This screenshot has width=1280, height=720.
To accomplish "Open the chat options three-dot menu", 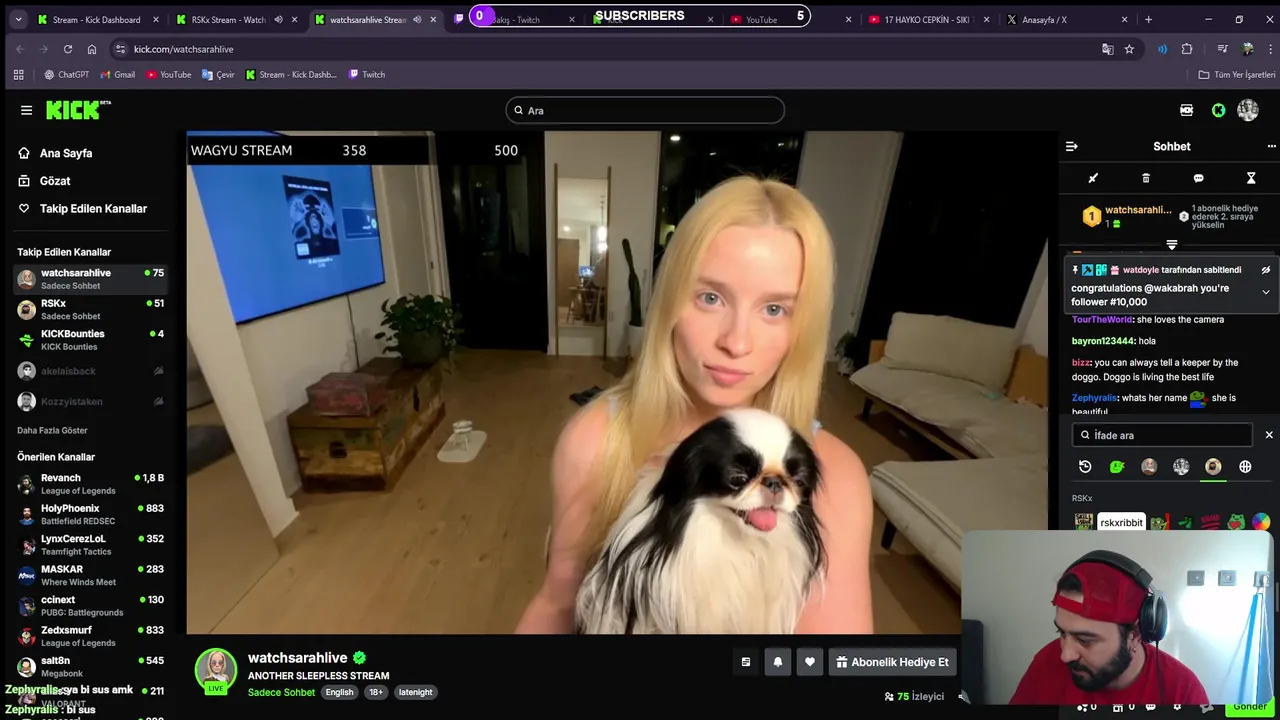I will (x=1271, y=146).
